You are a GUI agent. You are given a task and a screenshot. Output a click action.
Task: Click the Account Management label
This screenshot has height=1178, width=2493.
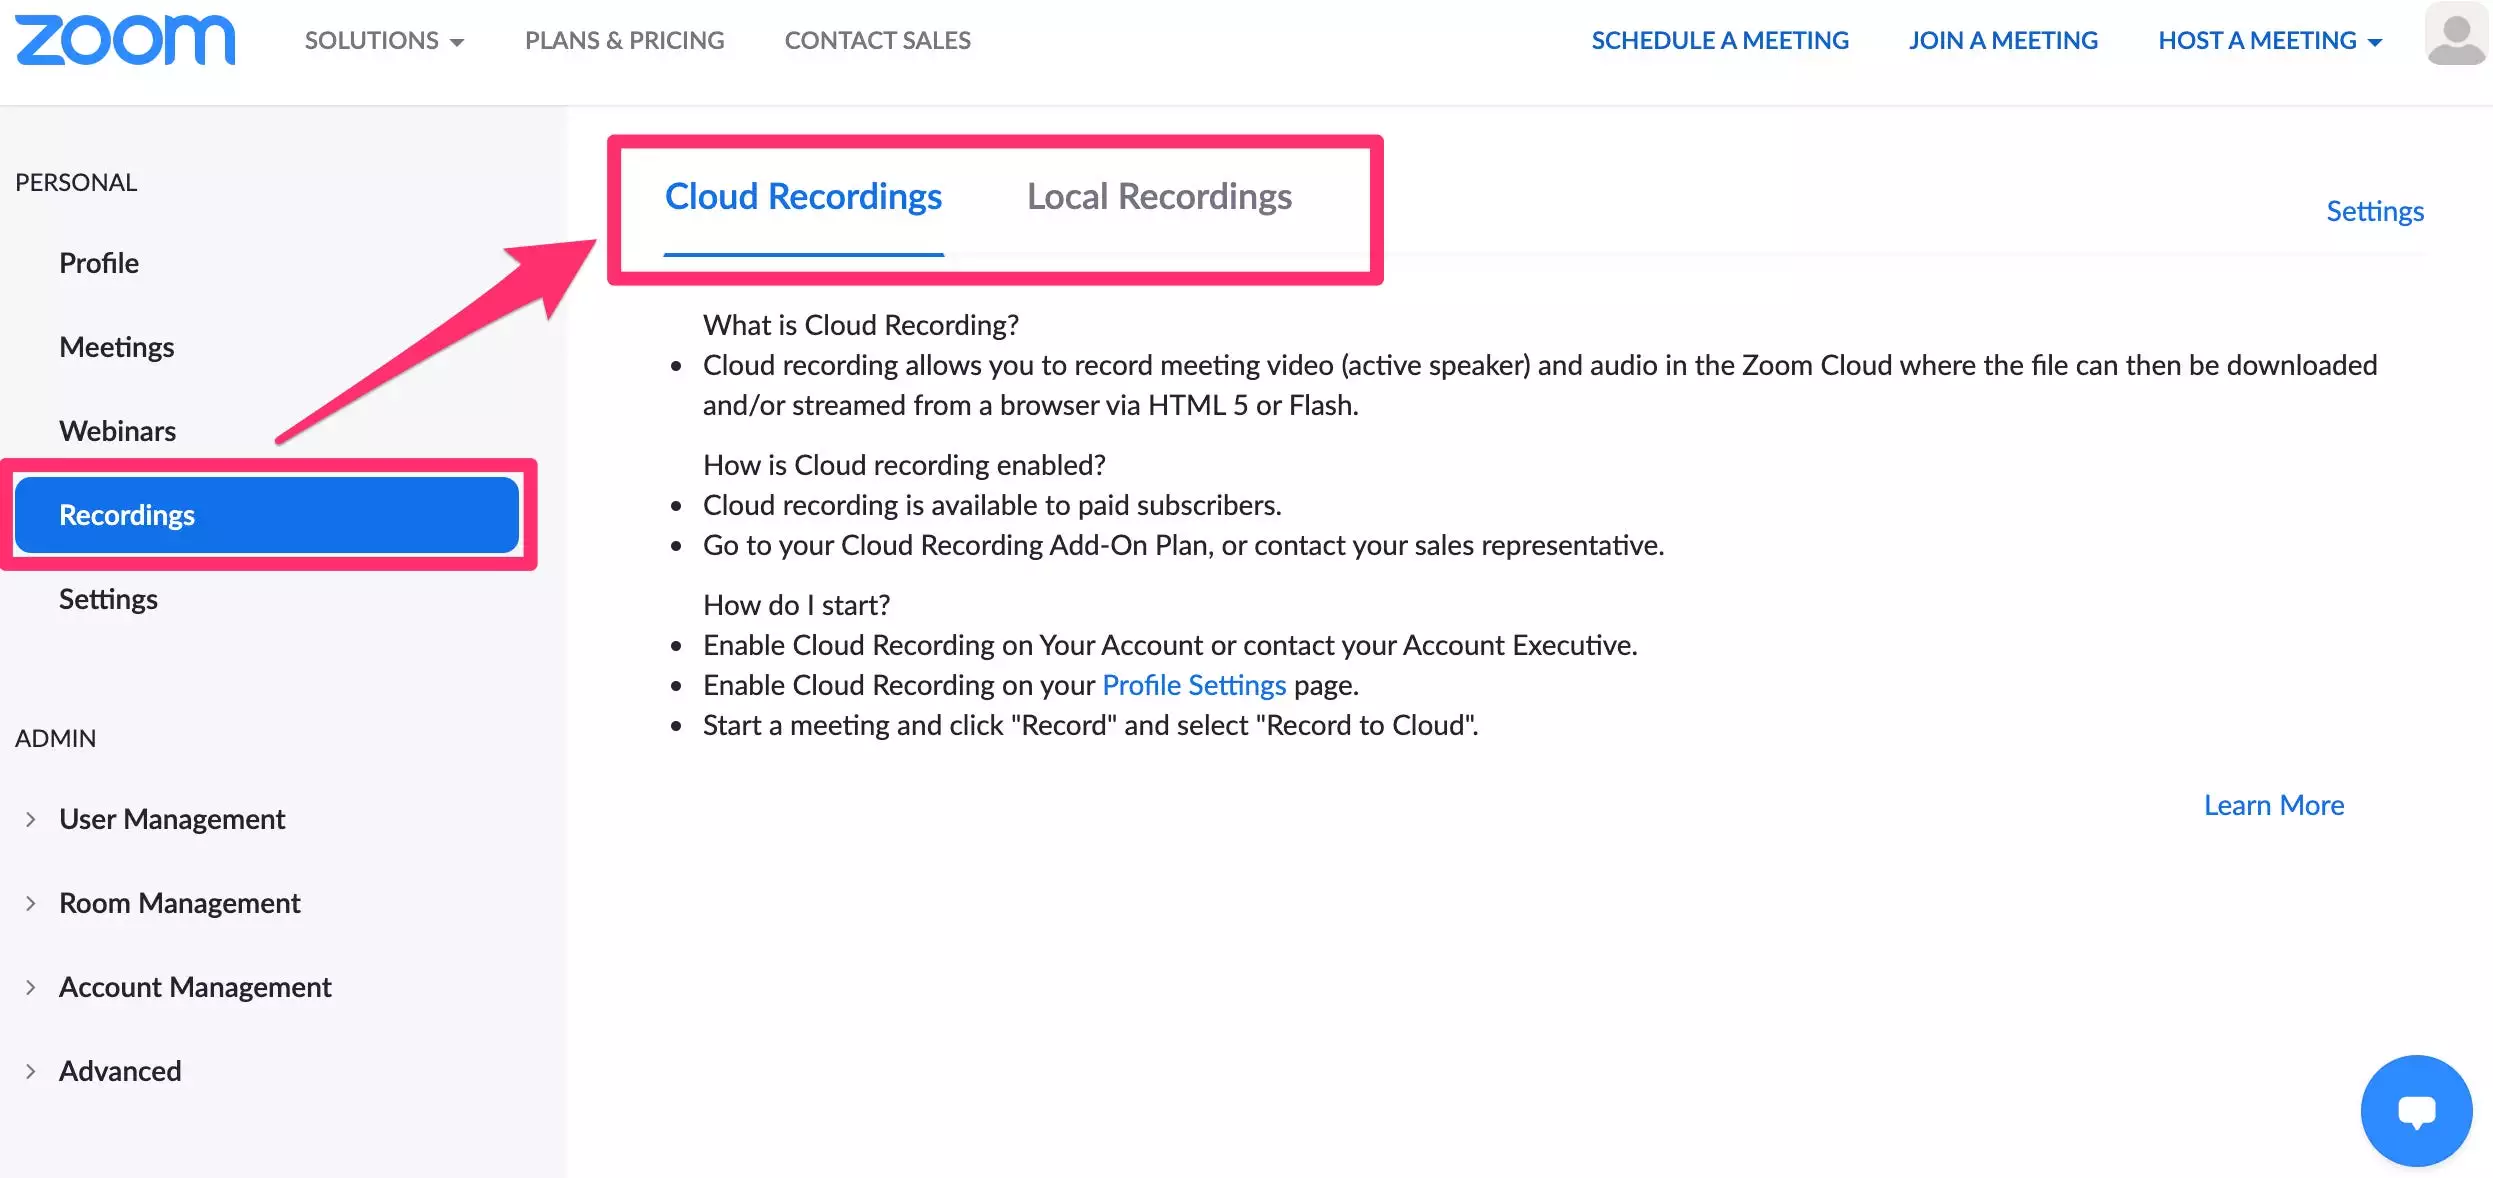pos(195,987)
